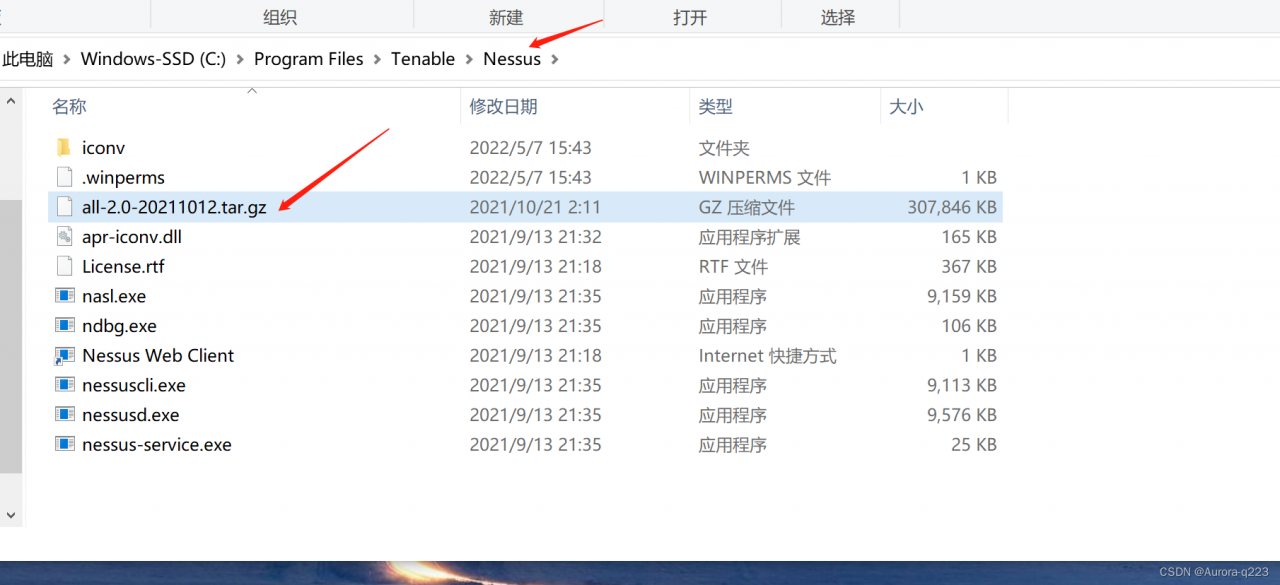This screenshot has width=1280, height=585.
Task: Select the file name "nessusd.exe"
Action: coord(131,415)
